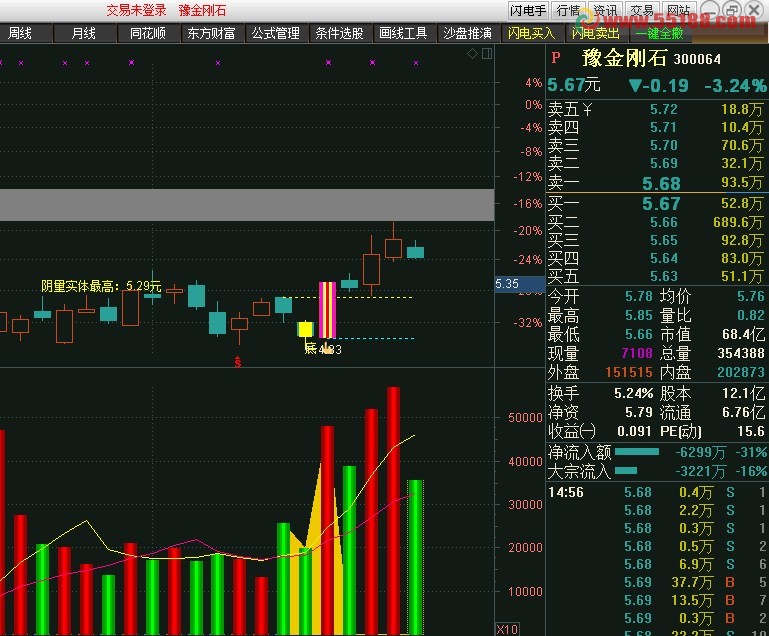Select the 同花顺 toolbar item
The image size is (769, 636).
(148, 33)
